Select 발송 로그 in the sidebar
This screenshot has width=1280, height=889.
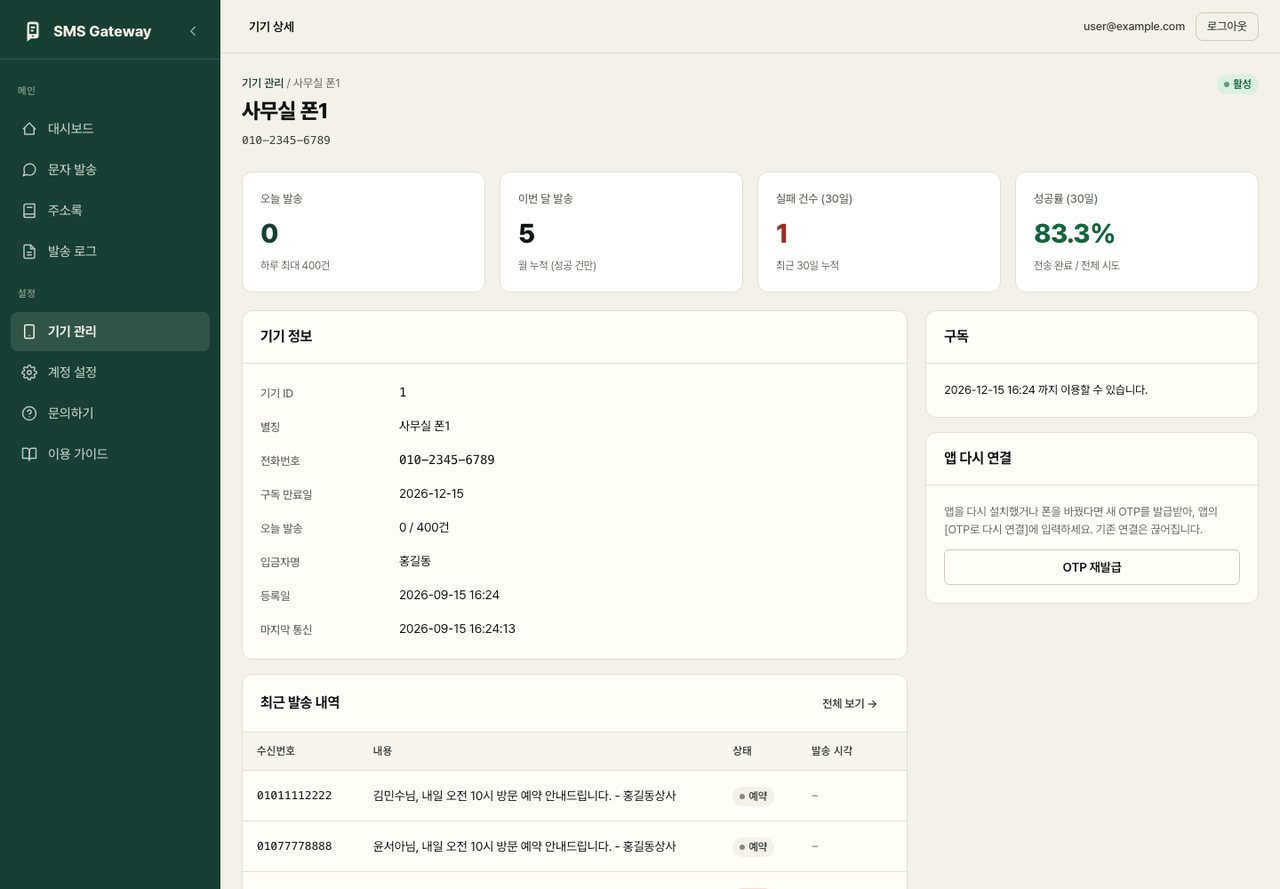110,252
